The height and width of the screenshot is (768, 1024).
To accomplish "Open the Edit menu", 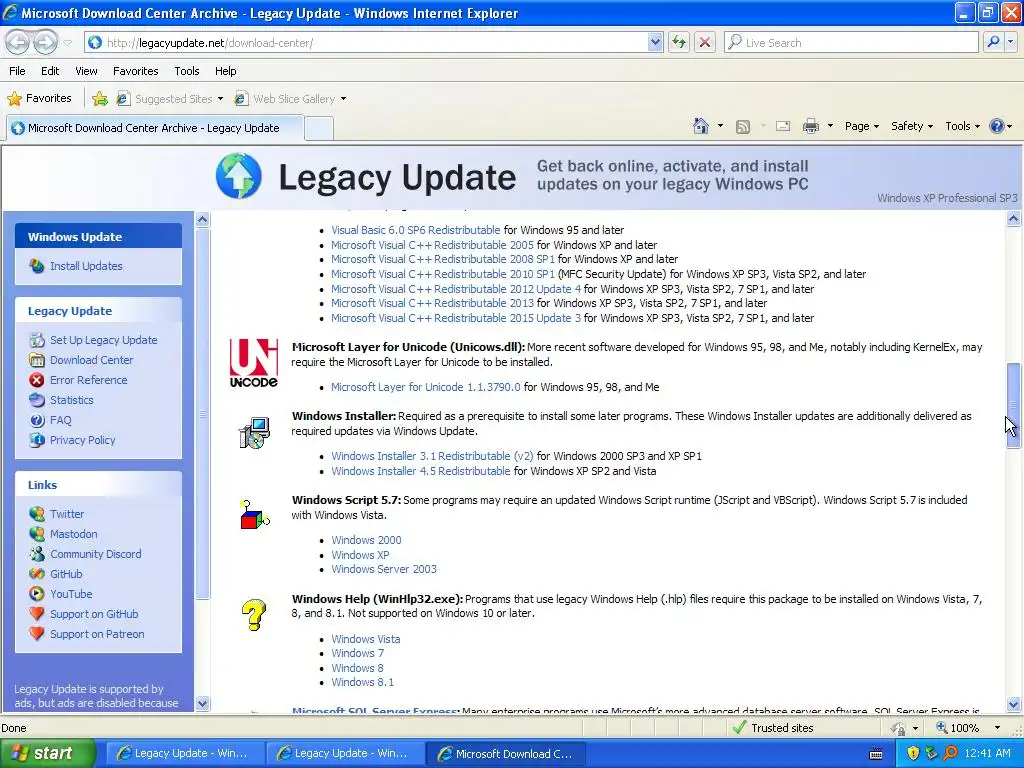I will pyautogui.click(x=50, y=71).
